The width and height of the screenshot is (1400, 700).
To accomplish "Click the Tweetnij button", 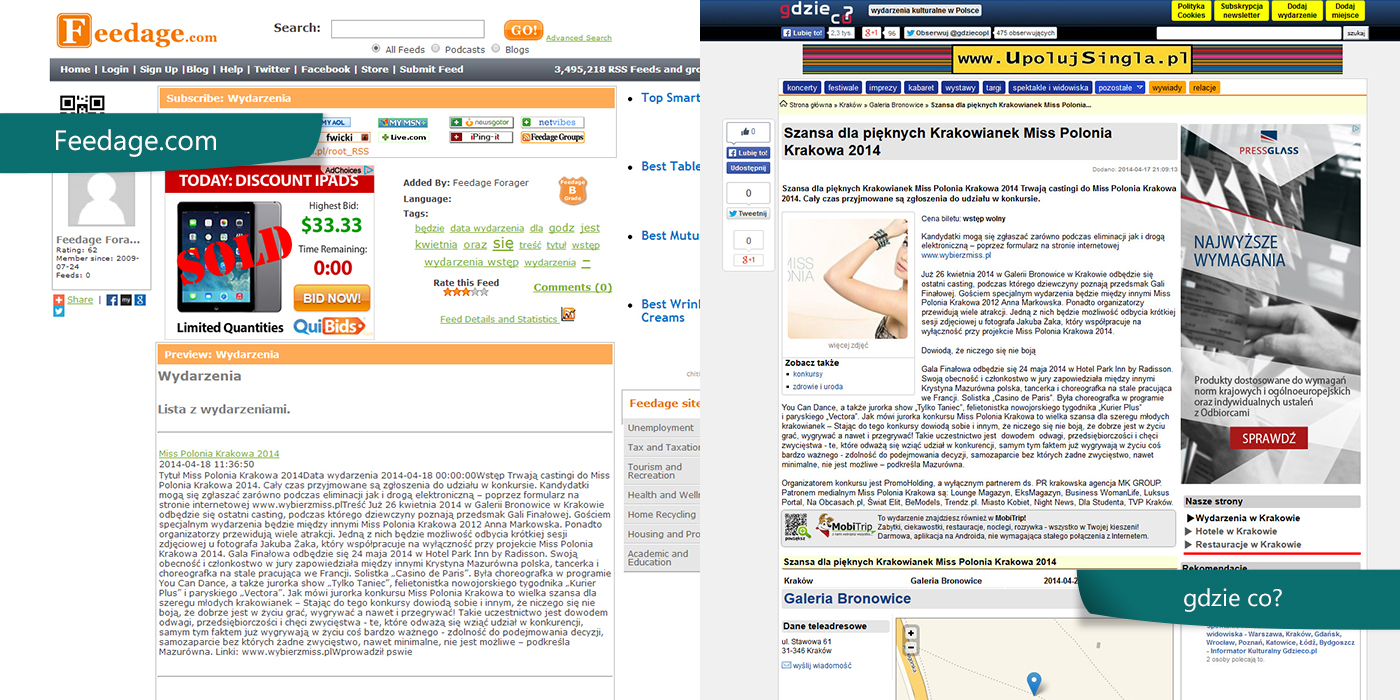I will [747, 213].
